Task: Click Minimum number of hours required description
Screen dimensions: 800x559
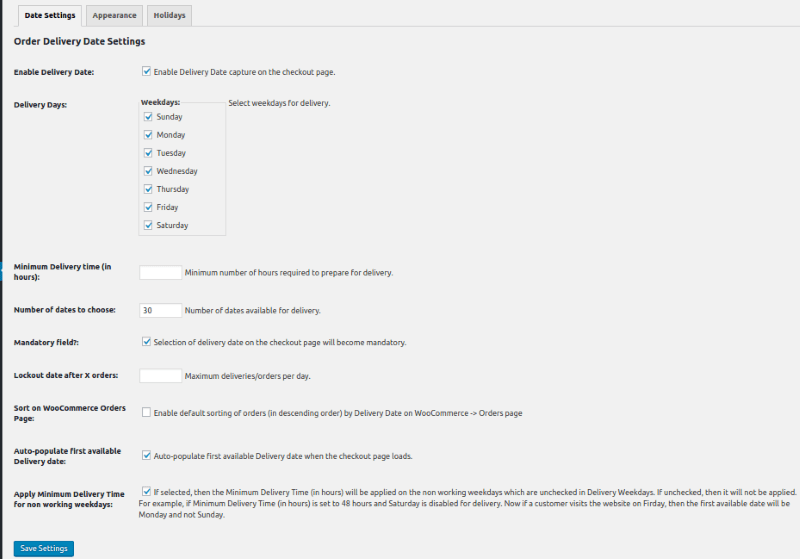Action: [x=289, y=273]
